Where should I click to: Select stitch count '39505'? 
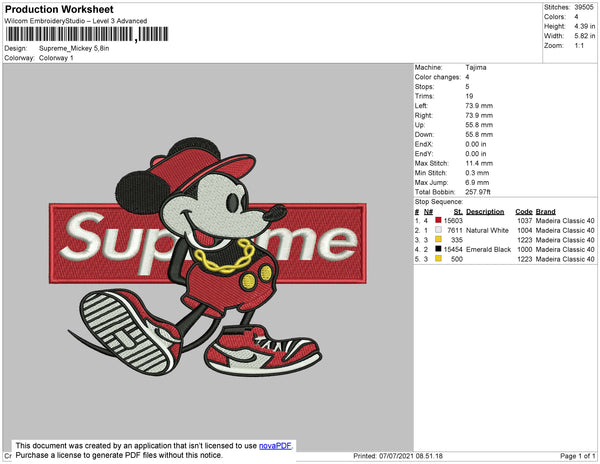coord(584,7)
